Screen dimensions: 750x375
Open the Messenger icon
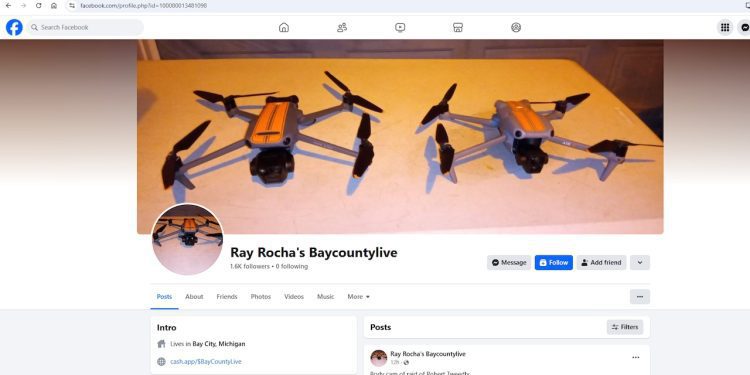pyautogui.click(x=745, y=27)
